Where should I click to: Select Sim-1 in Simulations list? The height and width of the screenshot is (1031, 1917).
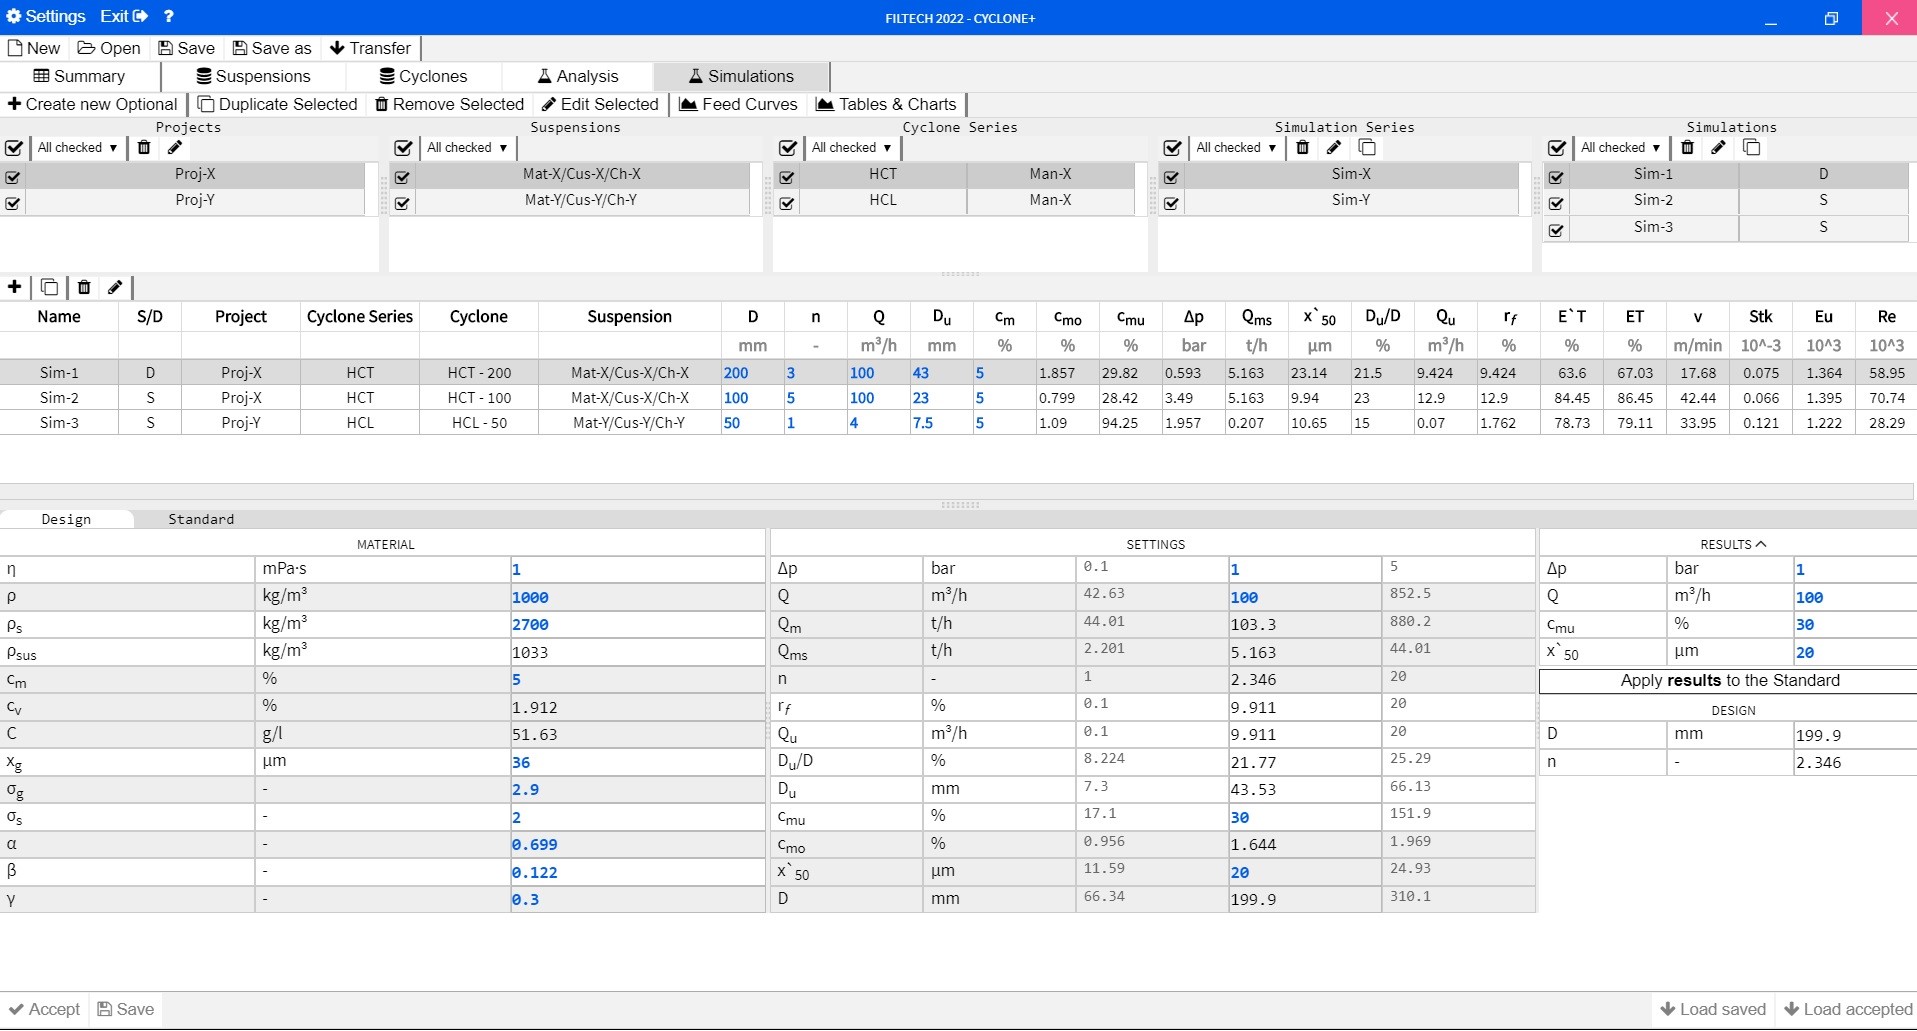(x=1653, y=174)
